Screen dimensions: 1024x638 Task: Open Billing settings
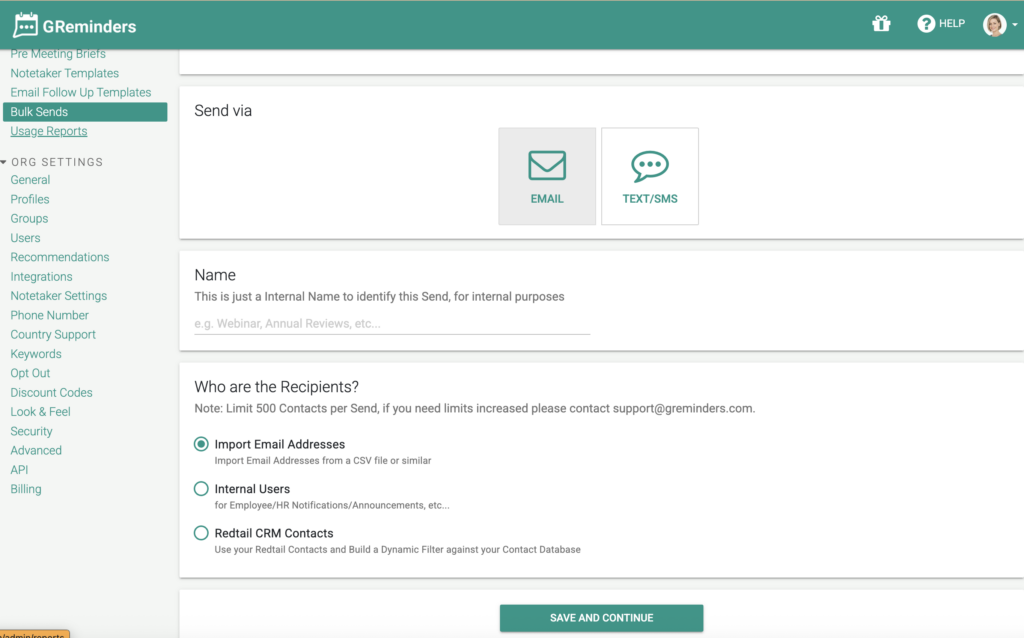pos(25,488)
